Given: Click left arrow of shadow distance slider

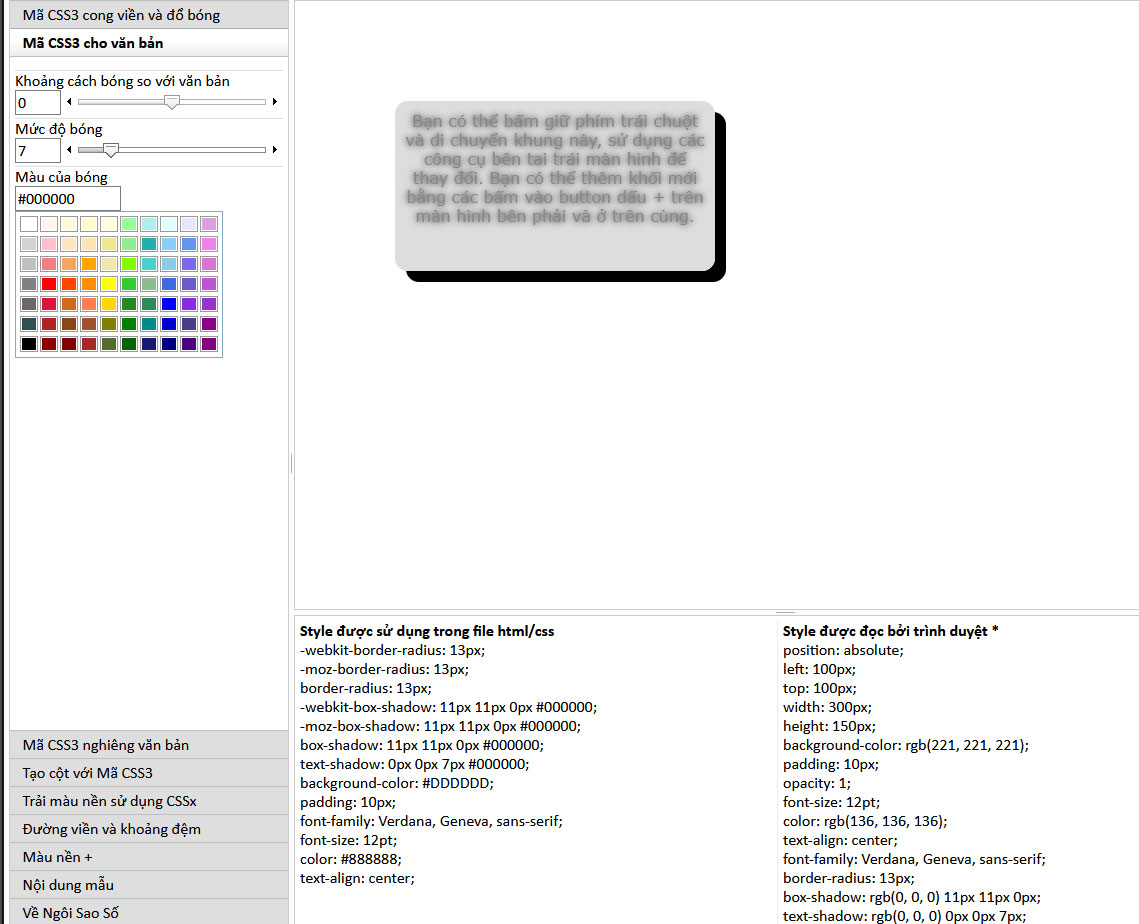Looking at the screenshot, I should click(x=69, y=102).
